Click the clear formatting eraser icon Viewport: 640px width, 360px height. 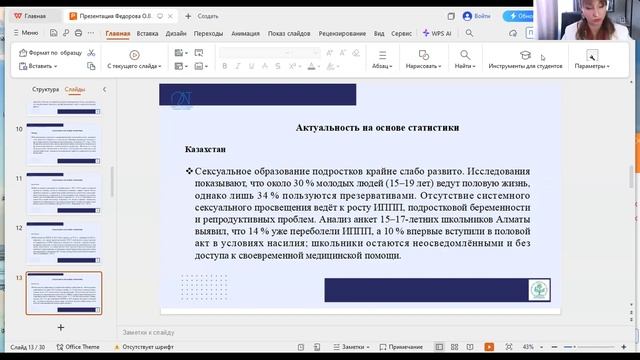[356, 53]
